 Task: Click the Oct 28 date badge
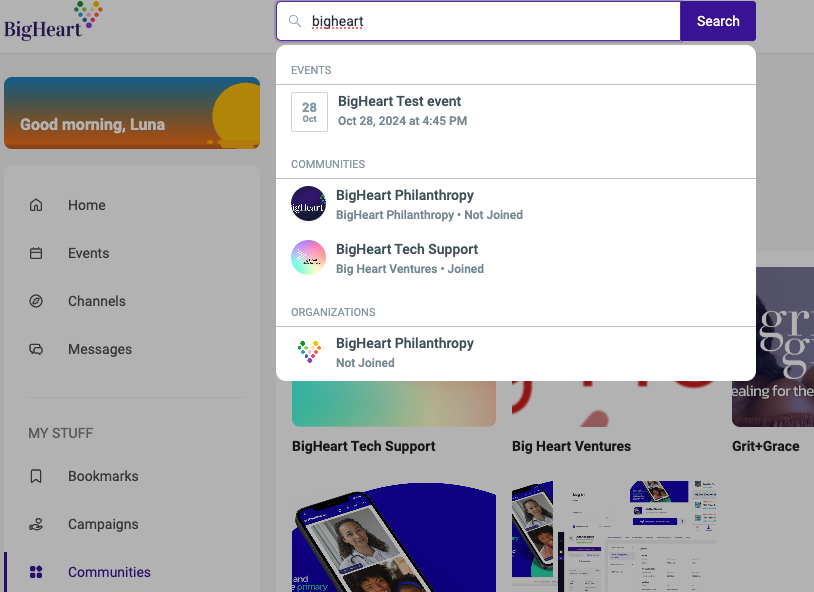pos(309,112)
